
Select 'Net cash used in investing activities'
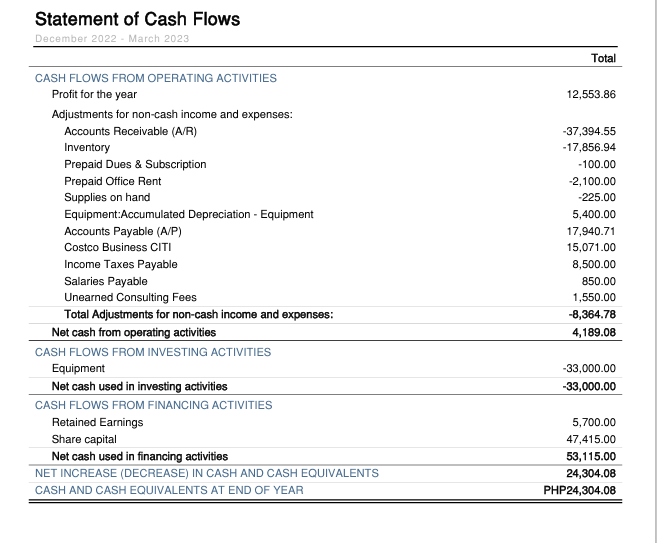click(140, 386)
